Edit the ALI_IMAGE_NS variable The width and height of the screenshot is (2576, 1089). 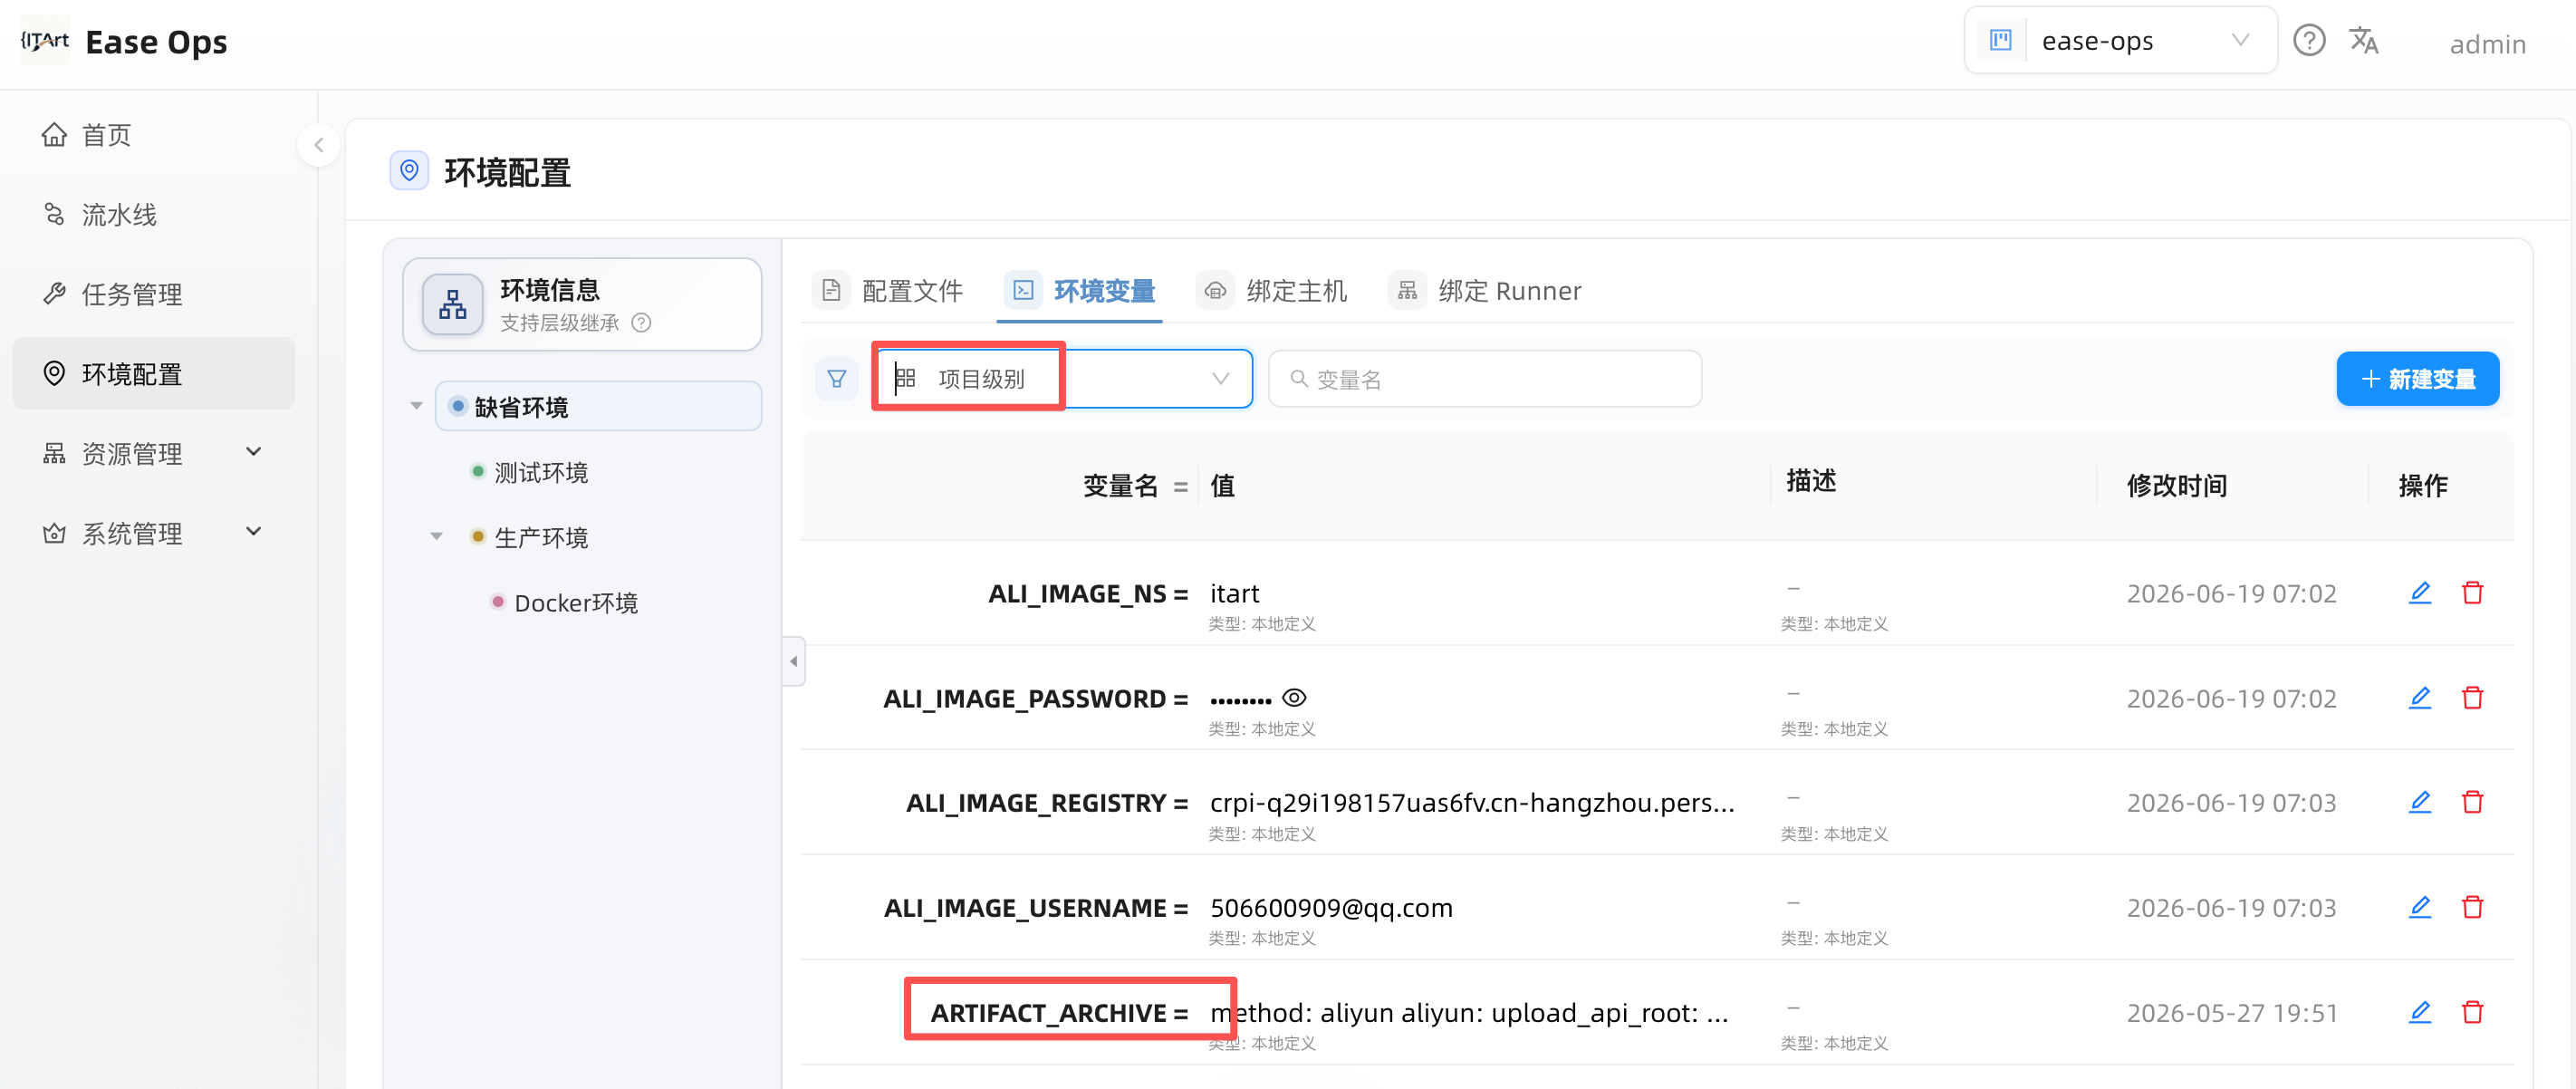click(x=2420, y=593)
